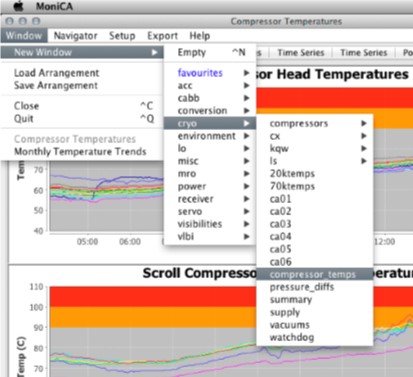413x377 pixels.
Task: Choose Save Arrangement
Action: point(56,85)
